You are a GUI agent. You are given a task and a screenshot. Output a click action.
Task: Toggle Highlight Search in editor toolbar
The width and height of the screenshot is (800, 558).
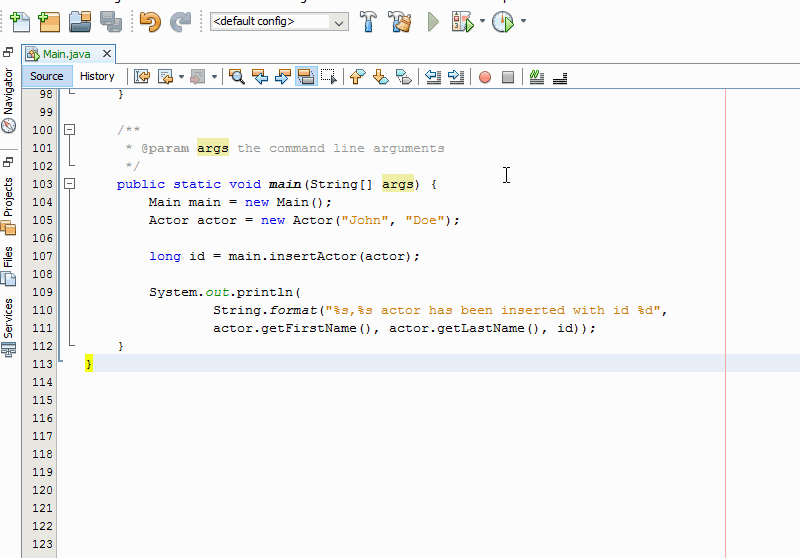(306, 76)
